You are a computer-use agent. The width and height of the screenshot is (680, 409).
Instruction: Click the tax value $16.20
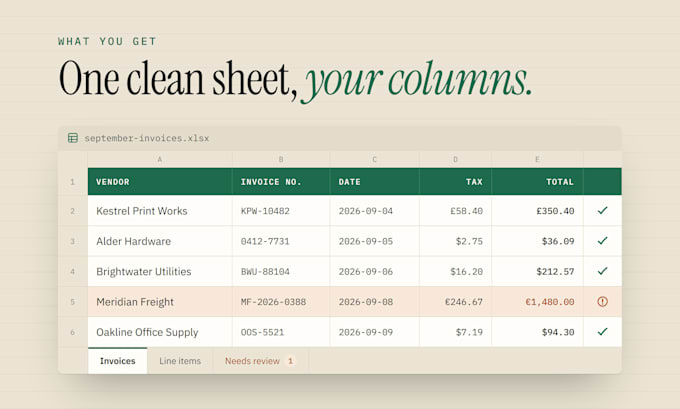tap(466, 272)
